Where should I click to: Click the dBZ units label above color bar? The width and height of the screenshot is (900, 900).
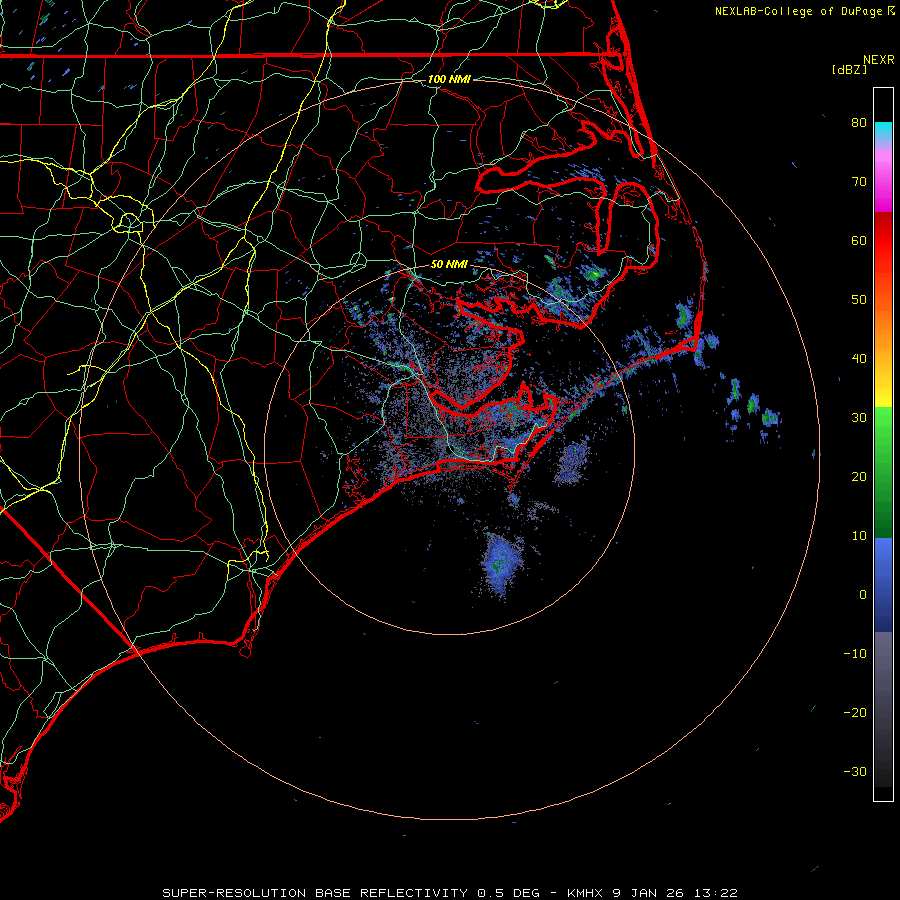coord(849,69)
